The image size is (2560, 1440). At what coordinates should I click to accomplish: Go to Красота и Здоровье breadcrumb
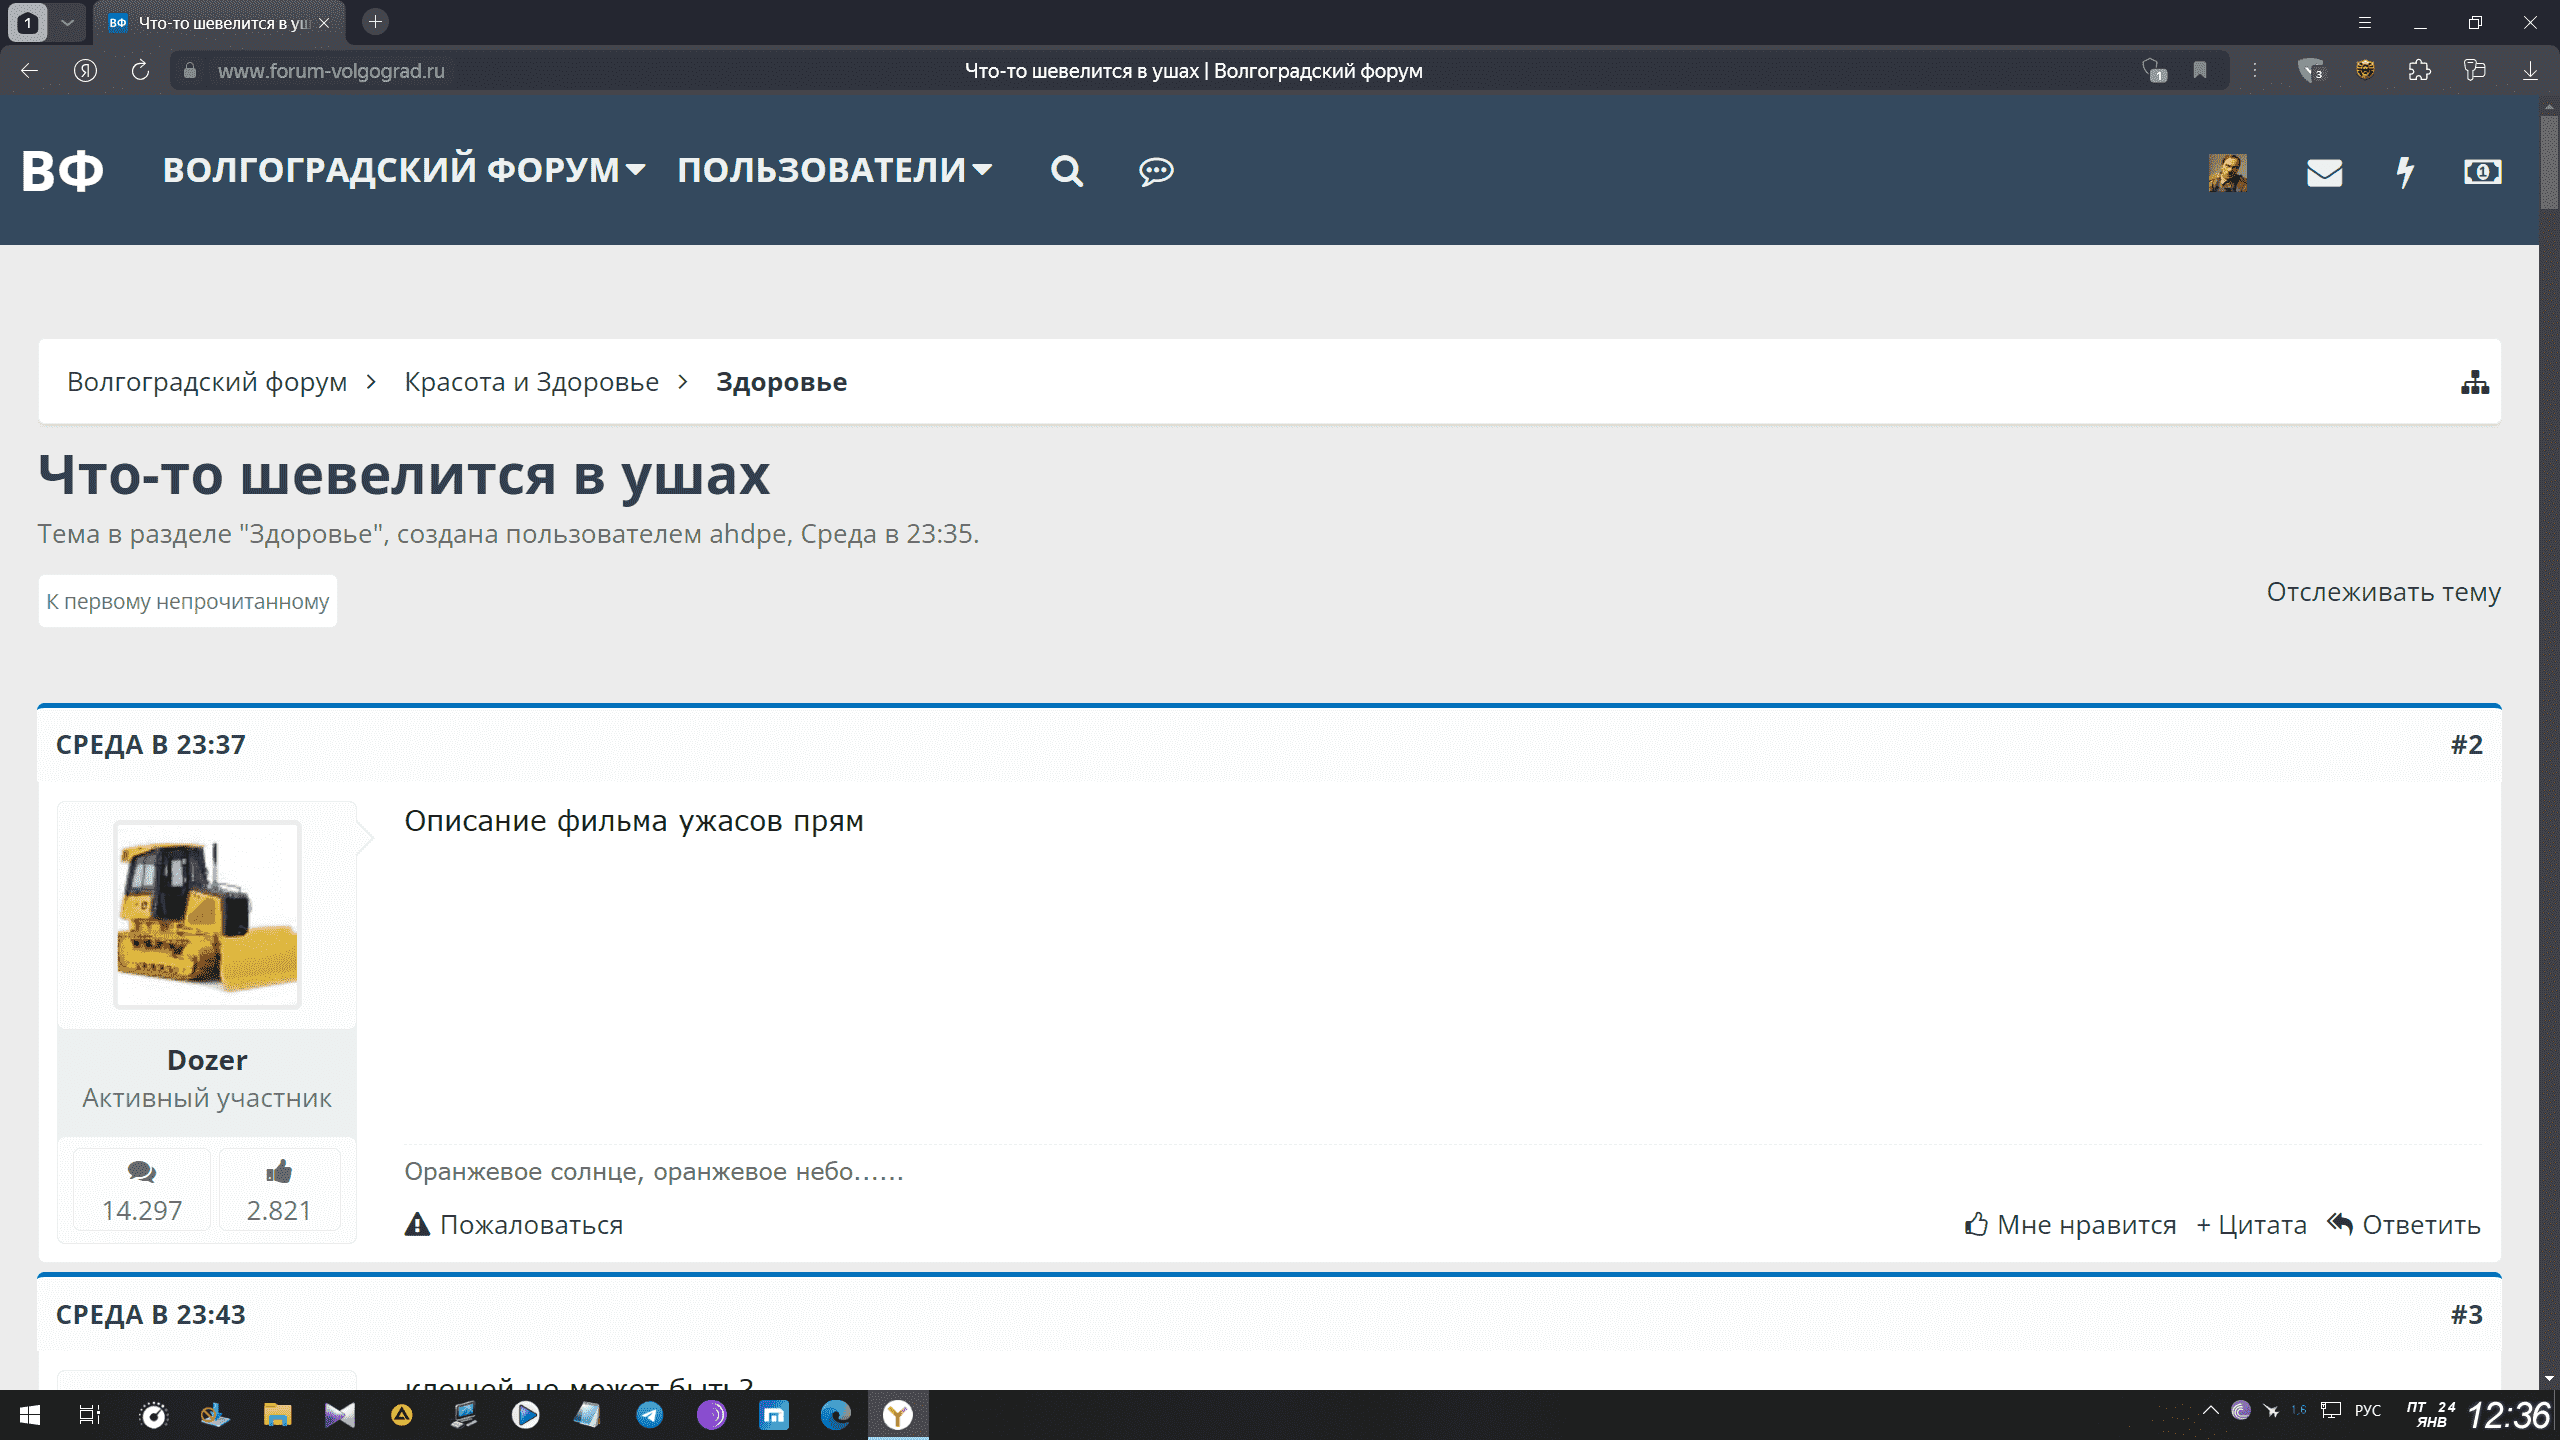531,382
